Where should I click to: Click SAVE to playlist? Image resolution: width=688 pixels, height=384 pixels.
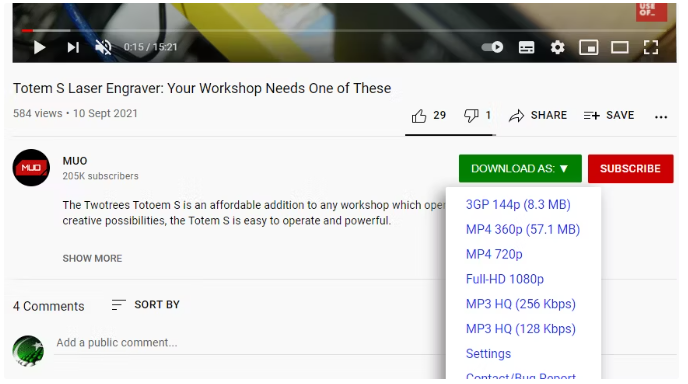609,115
